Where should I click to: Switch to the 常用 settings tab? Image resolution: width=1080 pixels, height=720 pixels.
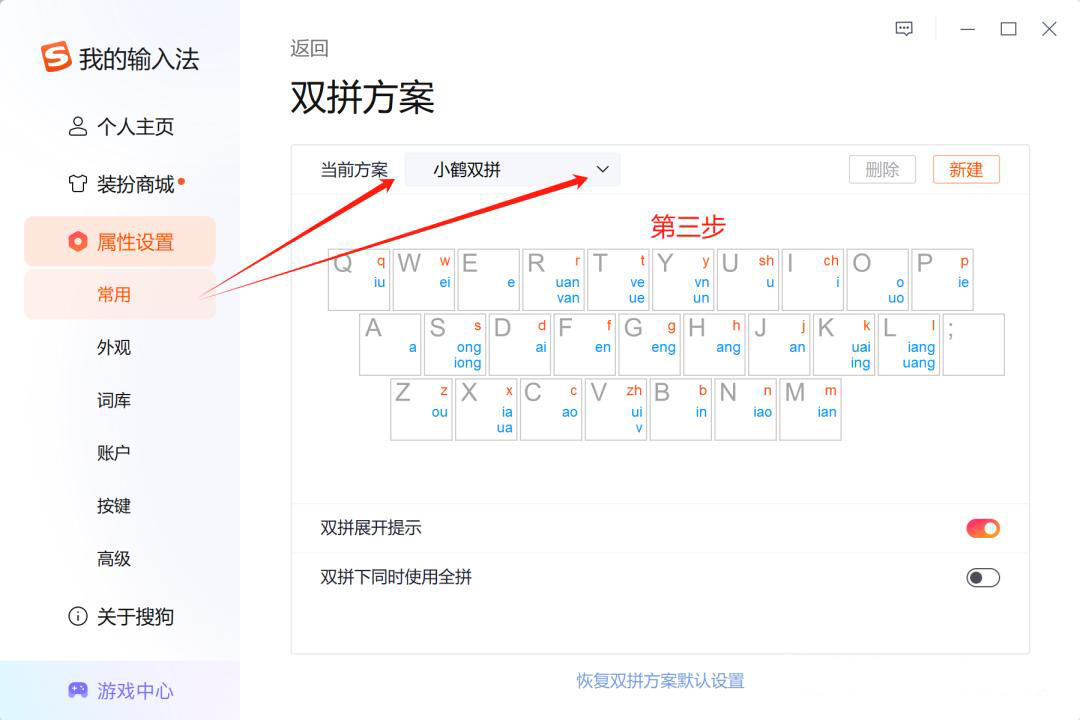point(120,295)
